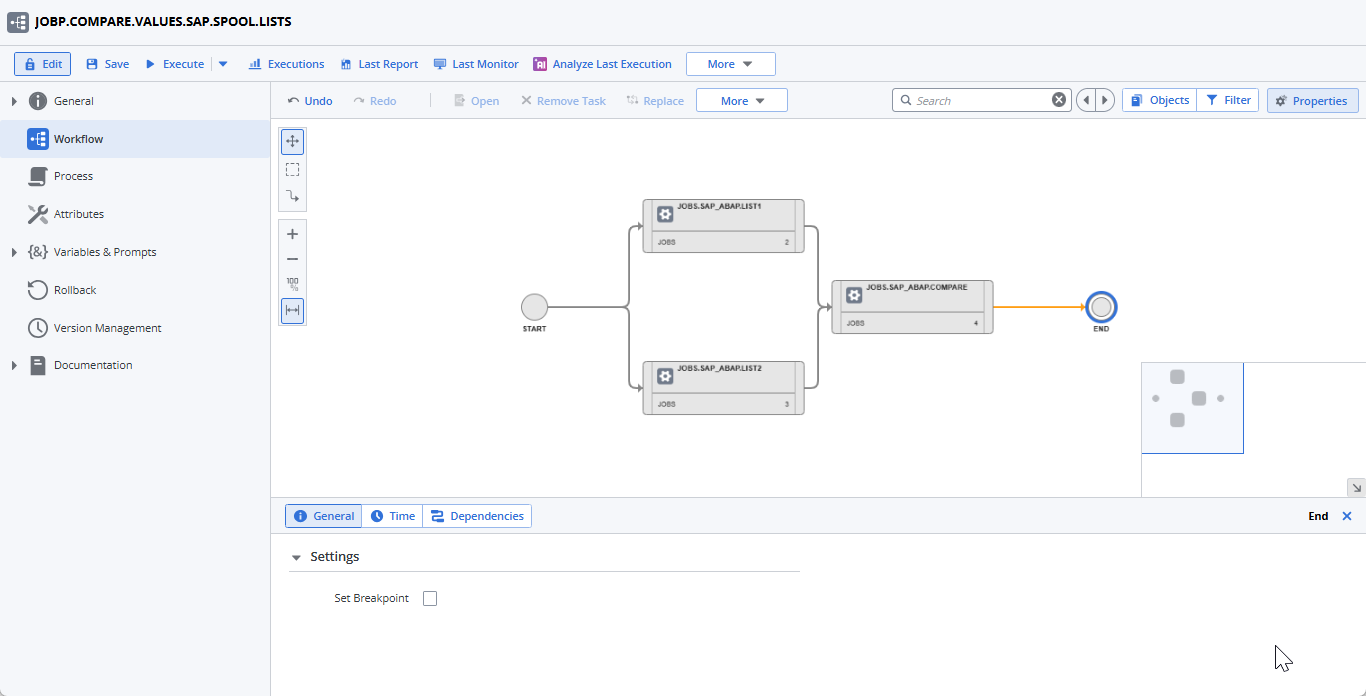Select the pan tool in the canvas toolbar
The image size is (1366, 696).
292,141
